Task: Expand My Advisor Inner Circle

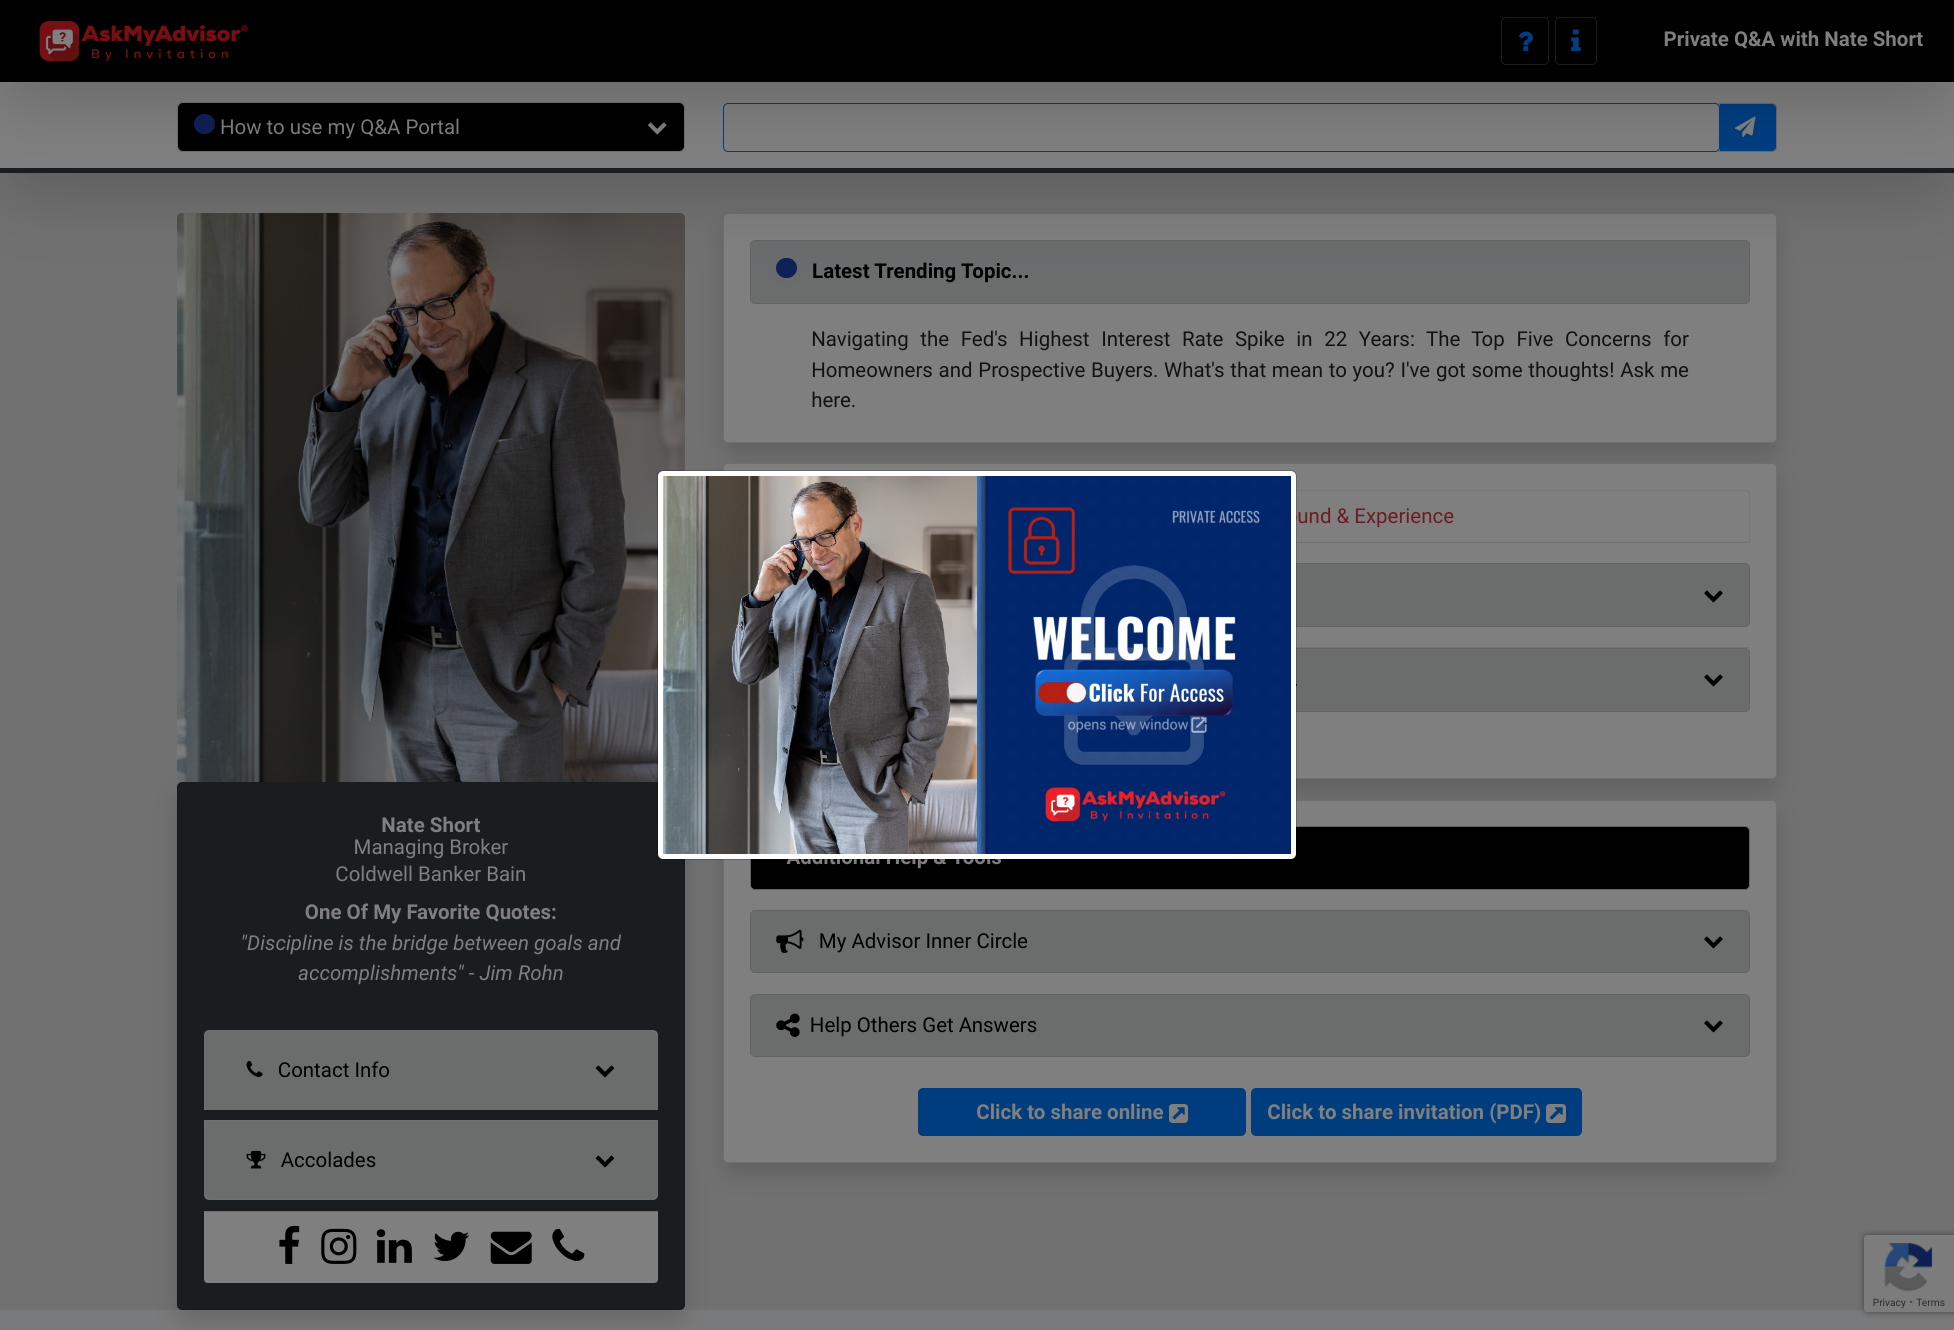Action: pos(1250,941)
